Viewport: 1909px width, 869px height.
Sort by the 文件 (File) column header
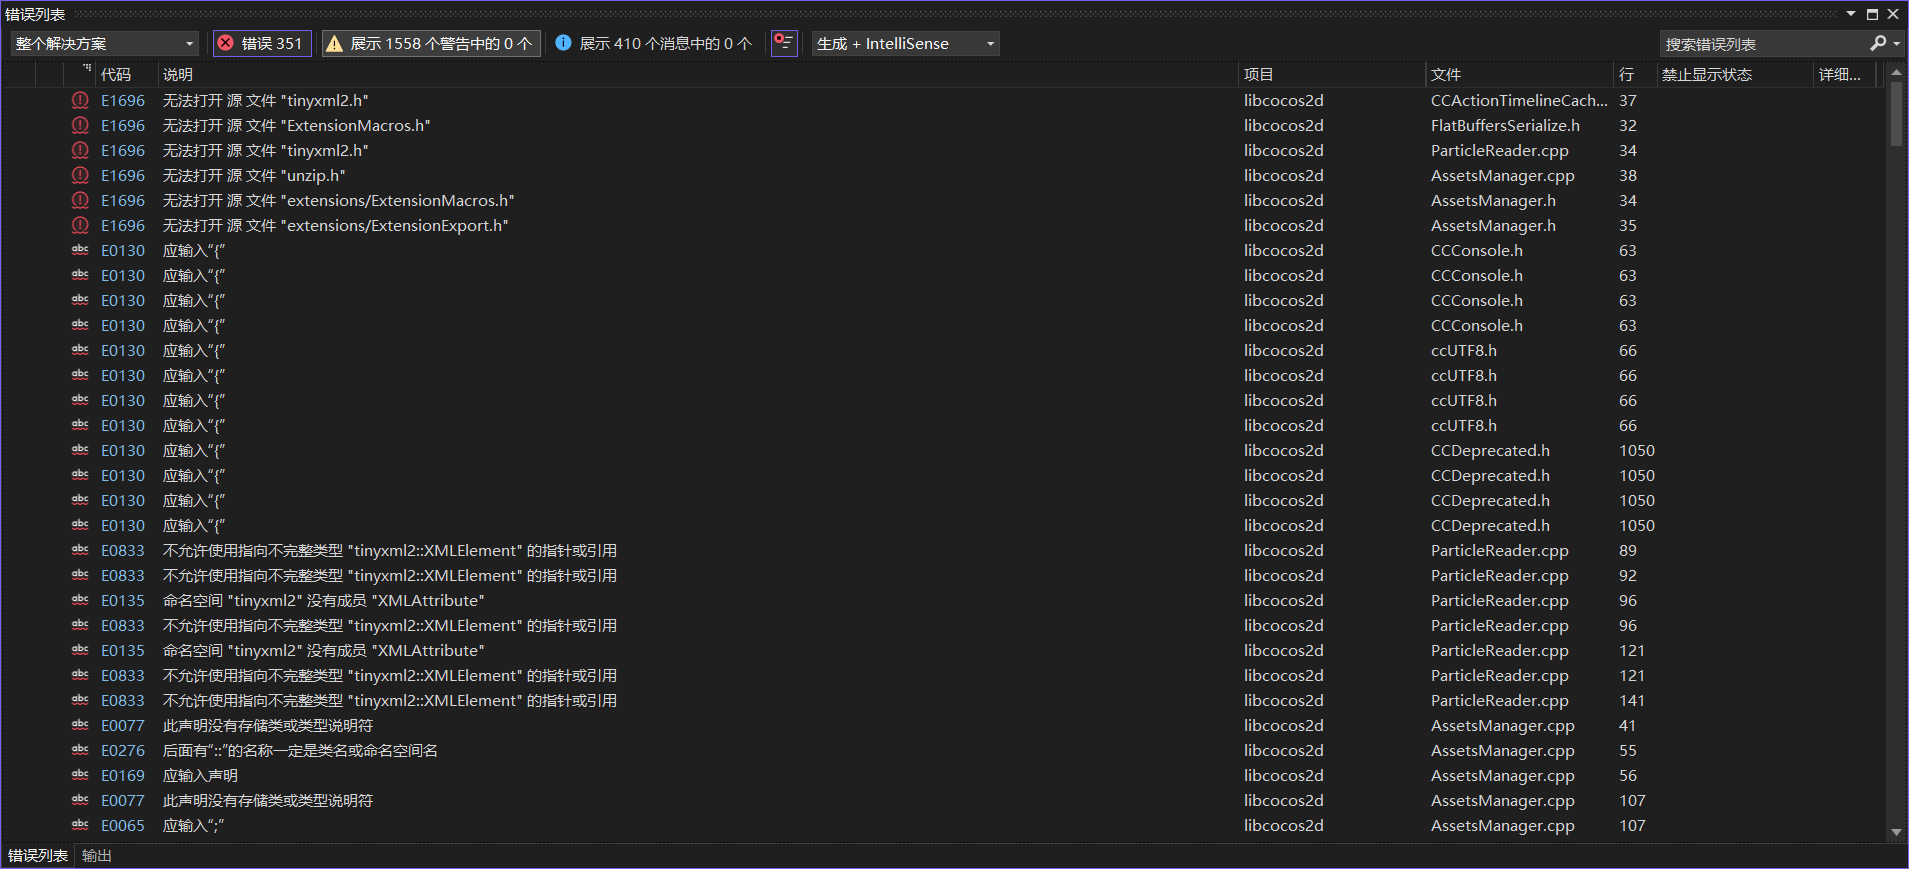pyautogui.click(x=1446, y=74)
